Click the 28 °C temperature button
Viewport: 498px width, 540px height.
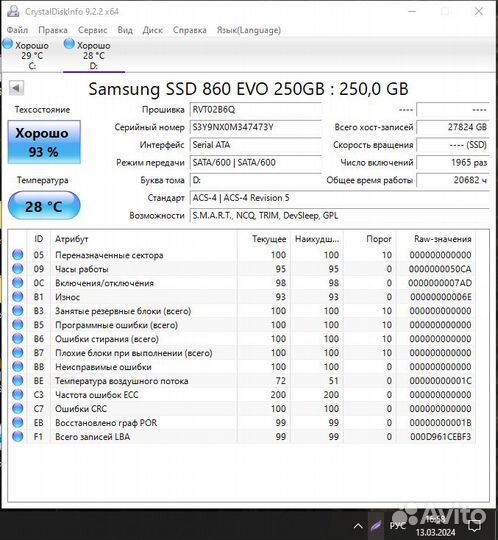pos(44,206)
